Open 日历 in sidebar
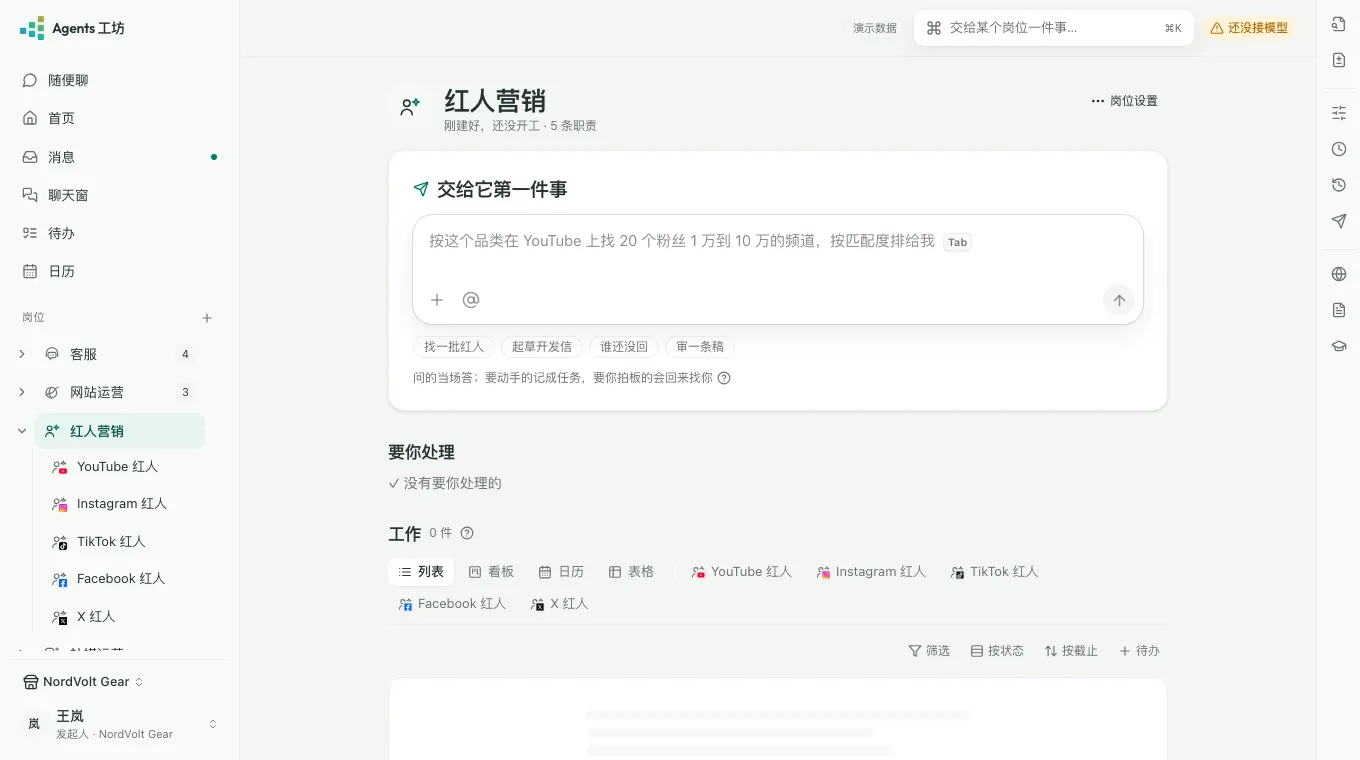The width and height of the screenshot is (1360, 760). (120, 271)
